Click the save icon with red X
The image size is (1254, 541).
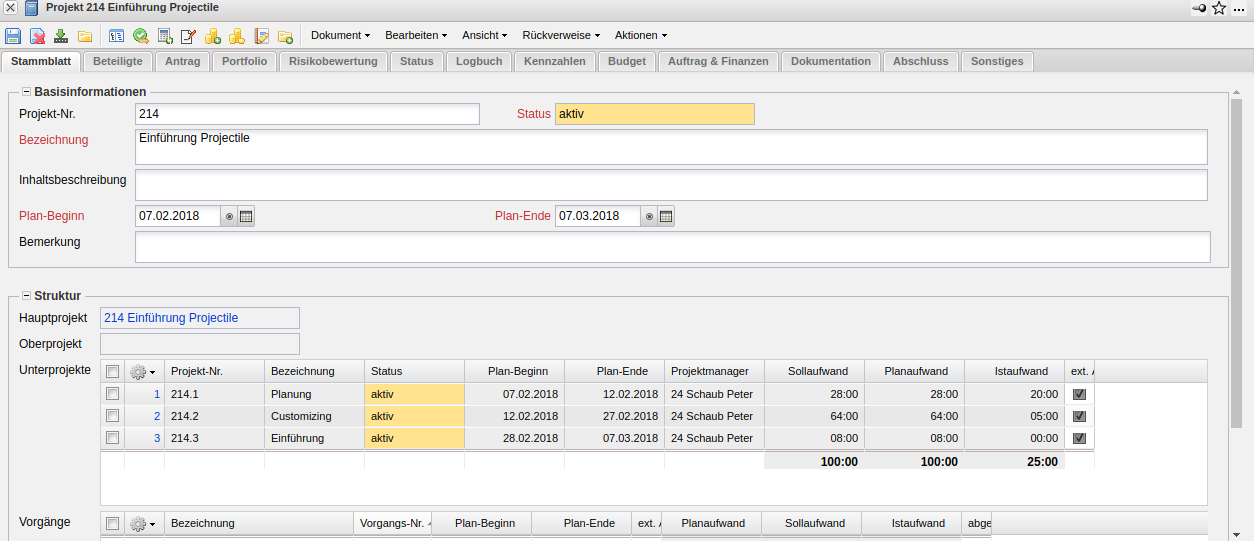[37, 36]
